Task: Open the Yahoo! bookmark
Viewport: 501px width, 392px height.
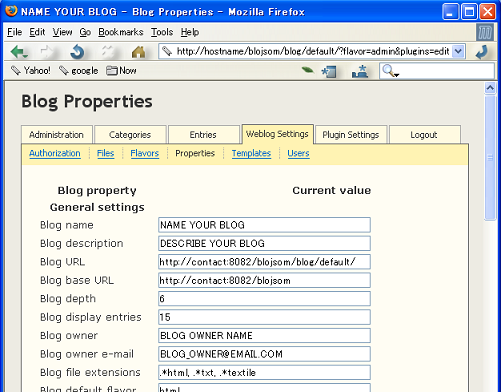Action: coord(31,71)
